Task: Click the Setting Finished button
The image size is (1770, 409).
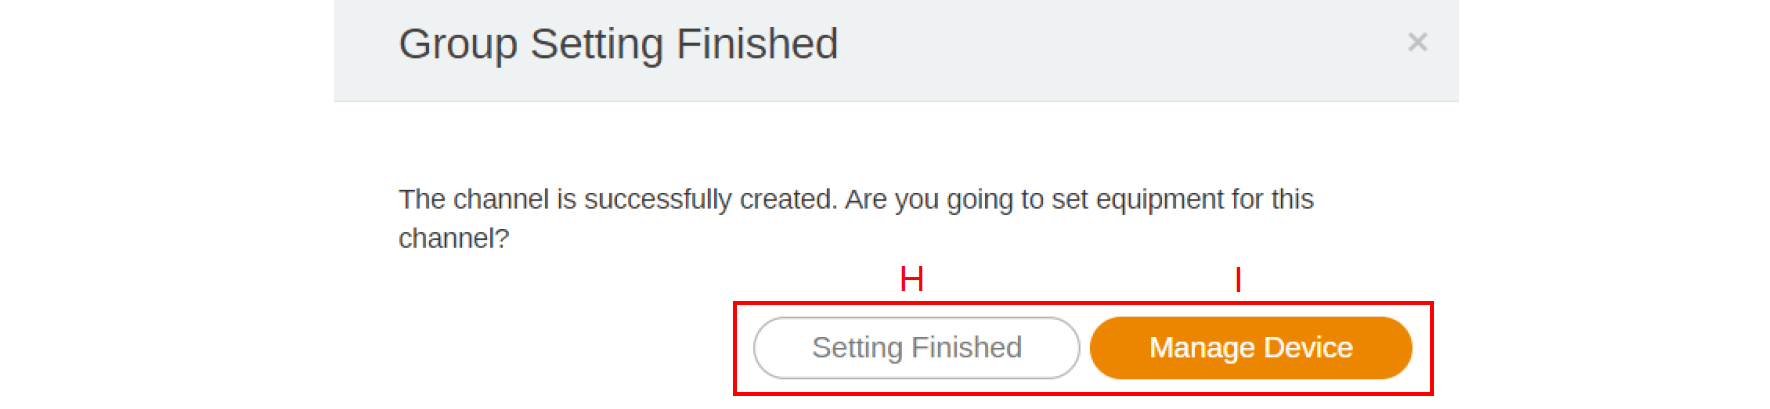Action: point(916,348)
